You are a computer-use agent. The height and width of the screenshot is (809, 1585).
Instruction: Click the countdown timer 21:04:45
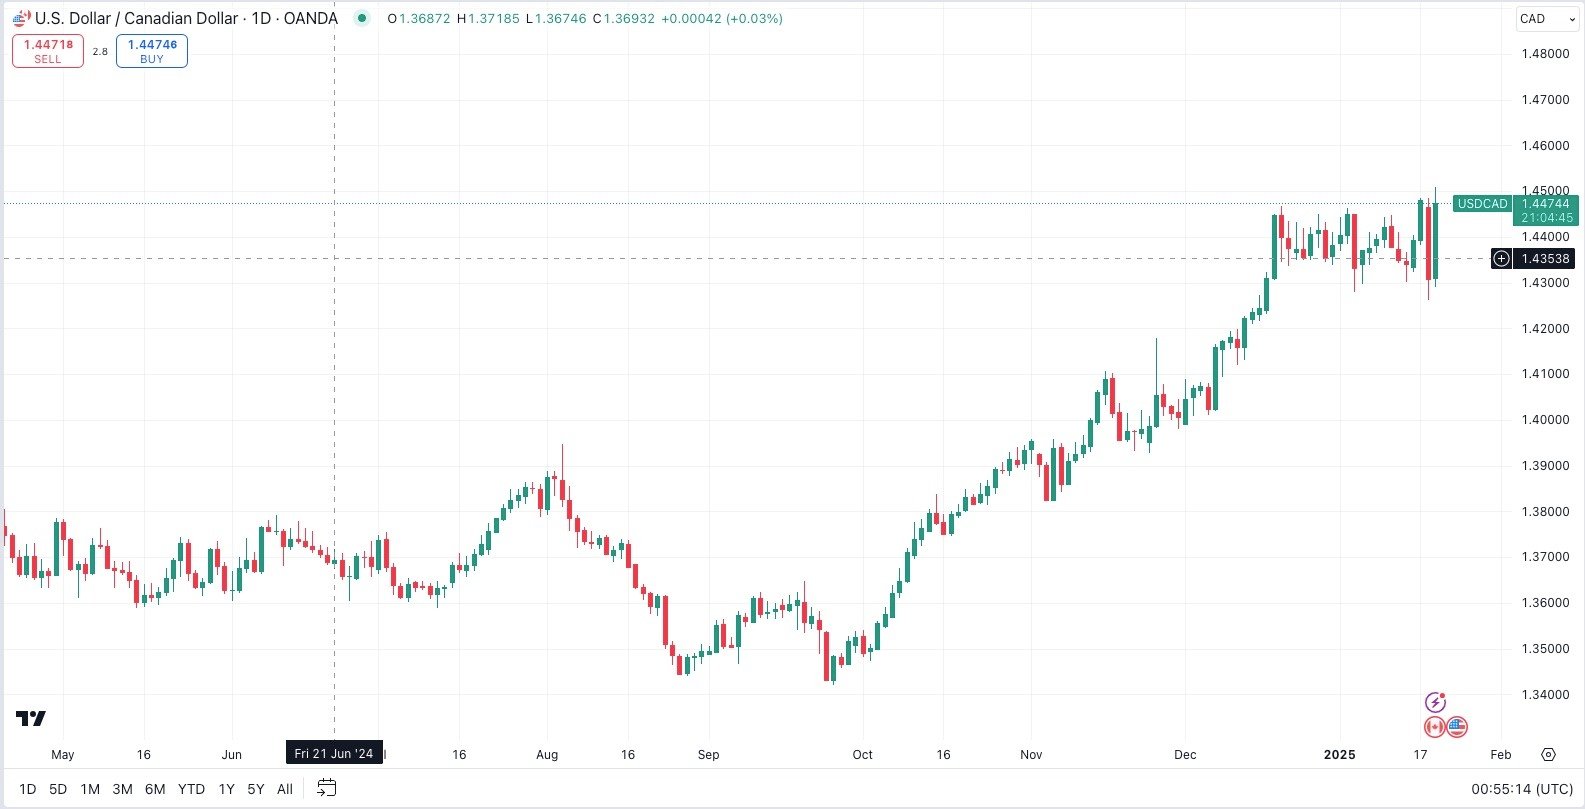[x=1547, y=218]
